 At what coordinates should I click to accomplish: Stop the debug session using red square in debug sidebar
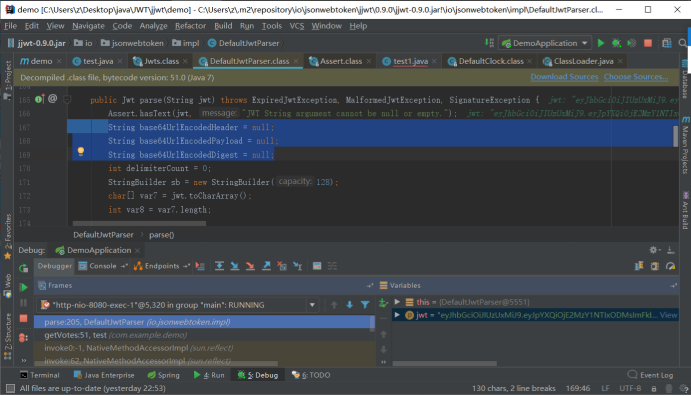[23, 318]
